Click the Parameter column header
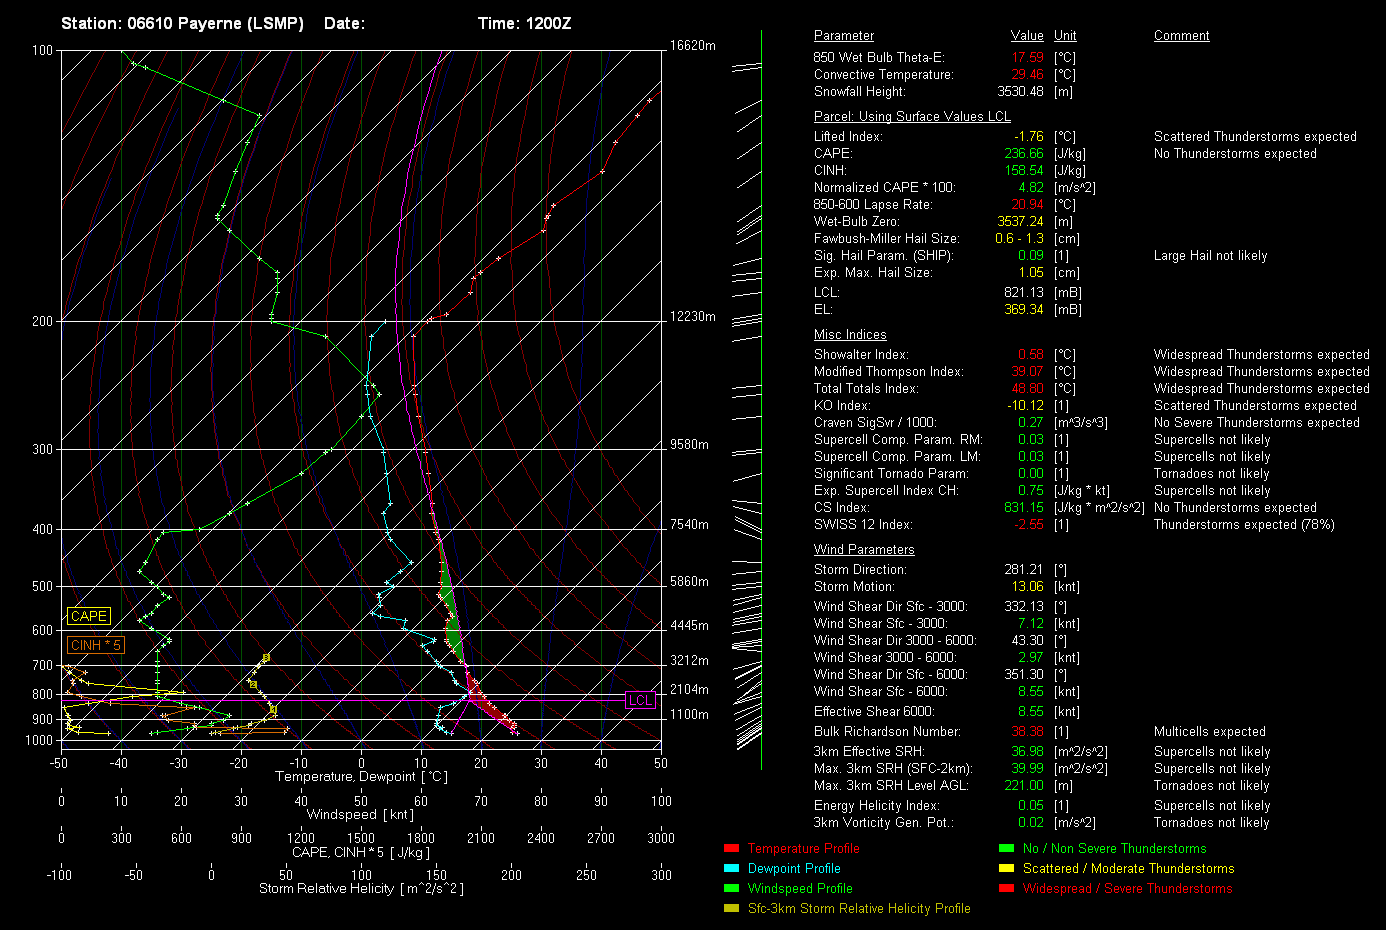The width and height of the screenshot is (1386, 930). click(x=843, y=36)
